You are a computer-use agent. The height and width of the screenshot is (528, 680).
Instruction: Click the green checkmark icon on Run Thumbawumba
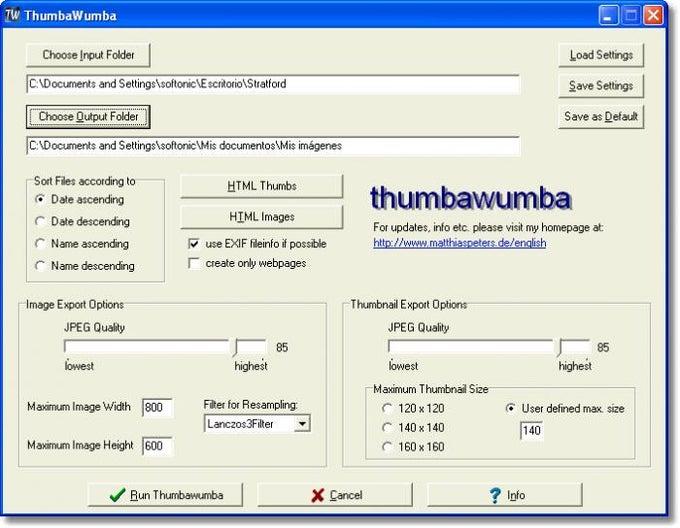(117, 495)
